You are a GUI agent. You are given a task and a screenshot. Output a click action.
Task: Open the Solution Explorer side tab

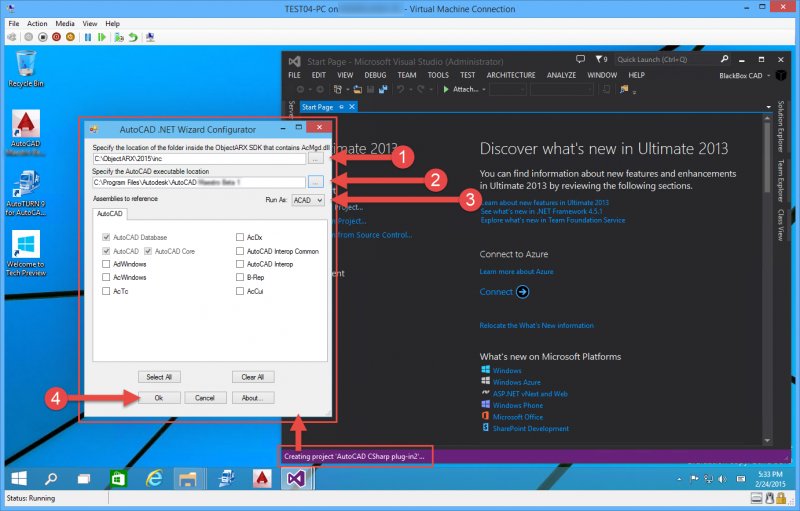tap(780, 126)
